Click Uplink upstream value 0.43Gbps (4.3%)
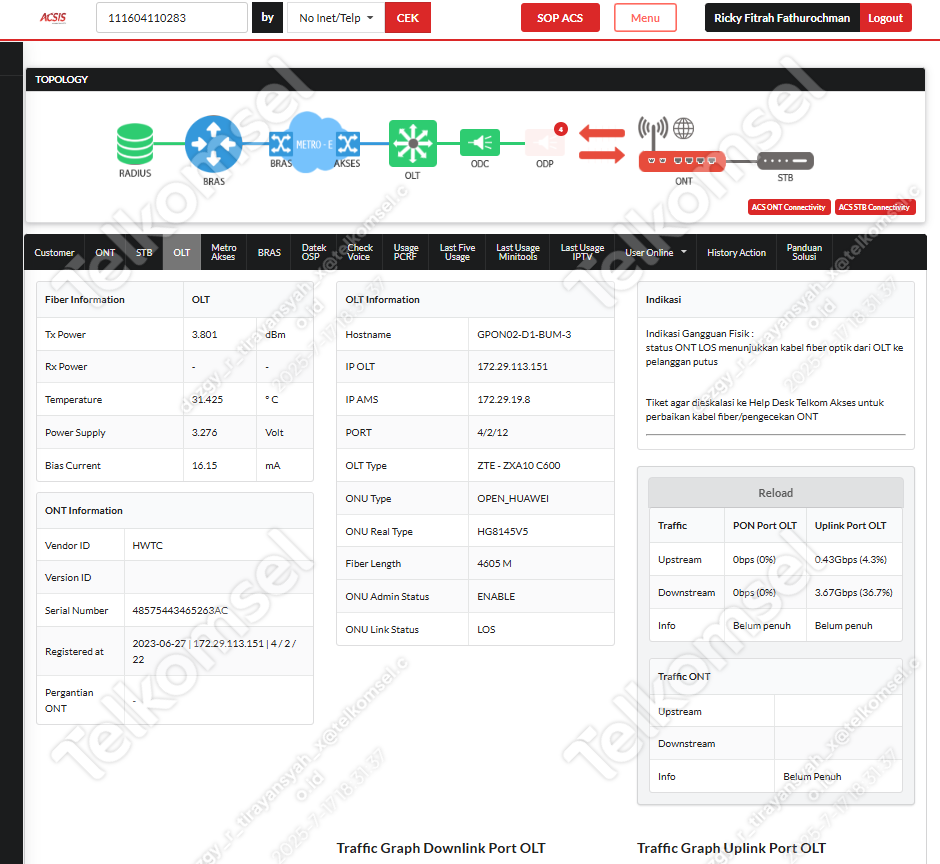This screenshot has height=864, width=940. click(851, 559)
